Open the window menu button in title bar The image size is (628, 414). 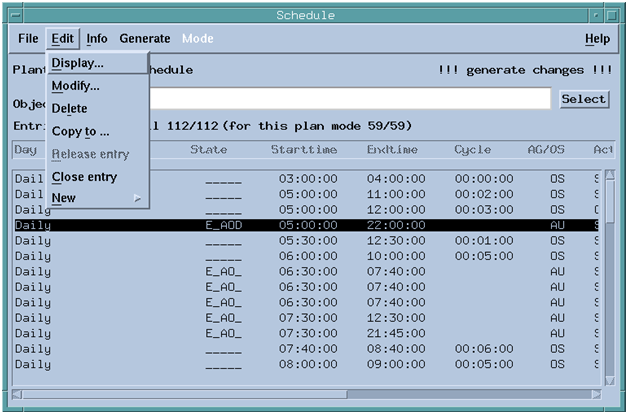(x=14, y=15)
